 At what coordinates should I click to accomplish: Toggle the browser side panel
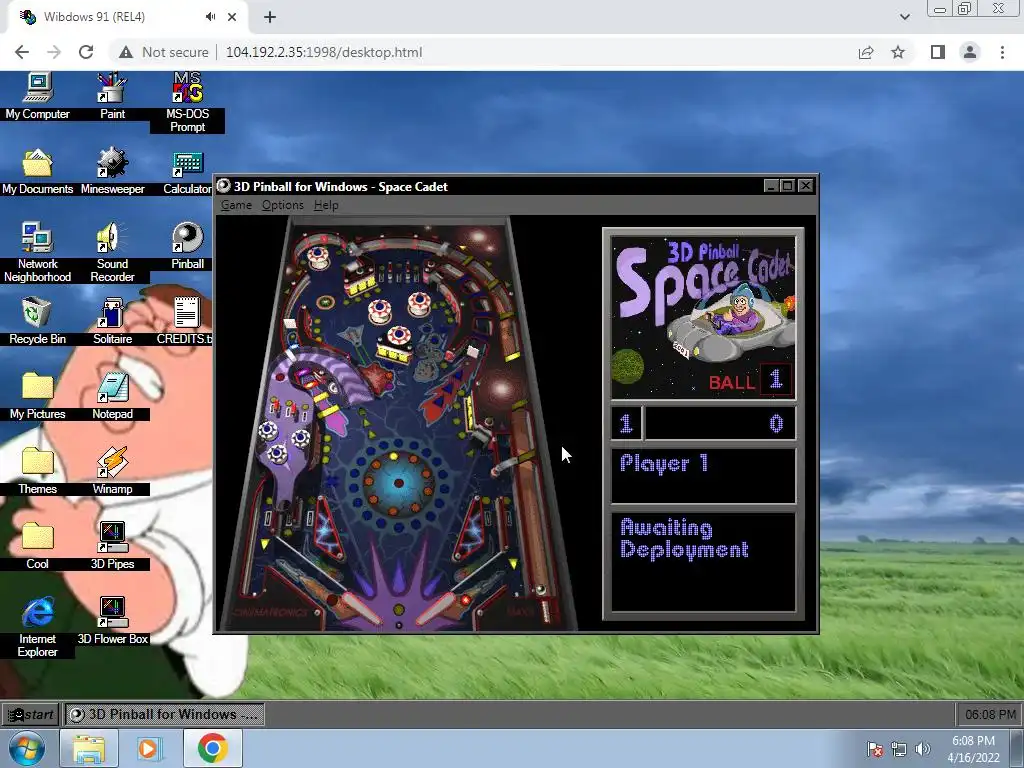pos(938,52)
